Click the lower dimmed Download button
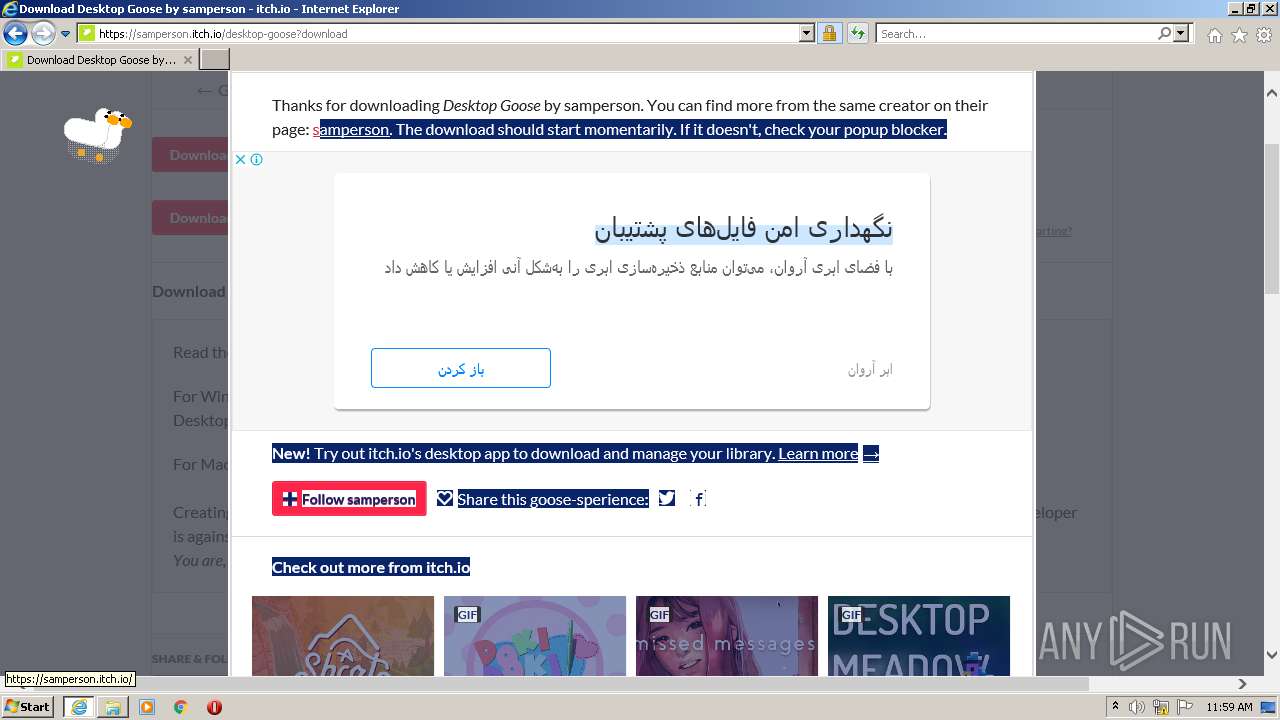Screen dimensions: 1280x720 [x=191, y=218]
